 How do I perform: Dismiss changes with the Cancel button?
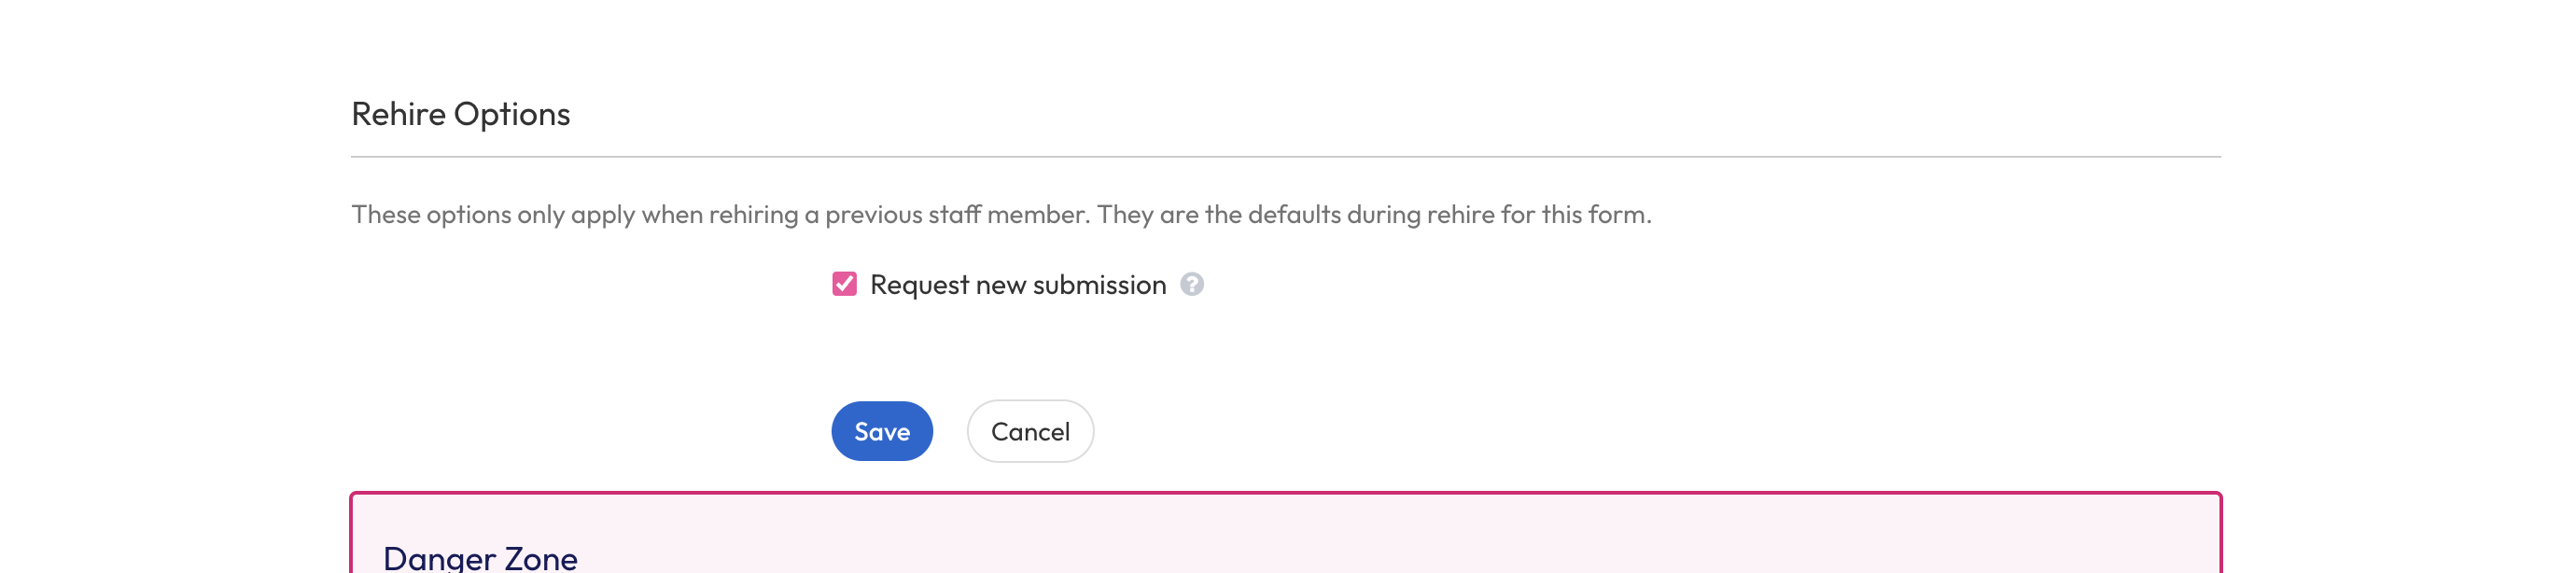pyautogui.click(x=1030, y=431)
